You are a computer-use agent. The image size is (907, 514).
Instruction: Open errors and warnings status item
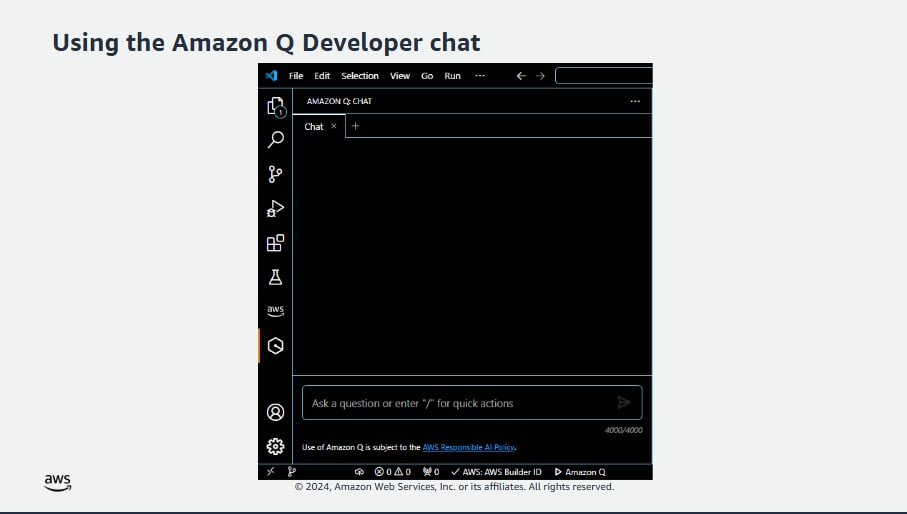click(x=393, y=472)
